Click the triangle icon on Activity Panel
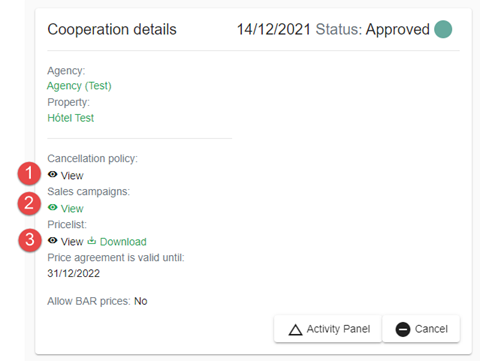 pos(295,329)
